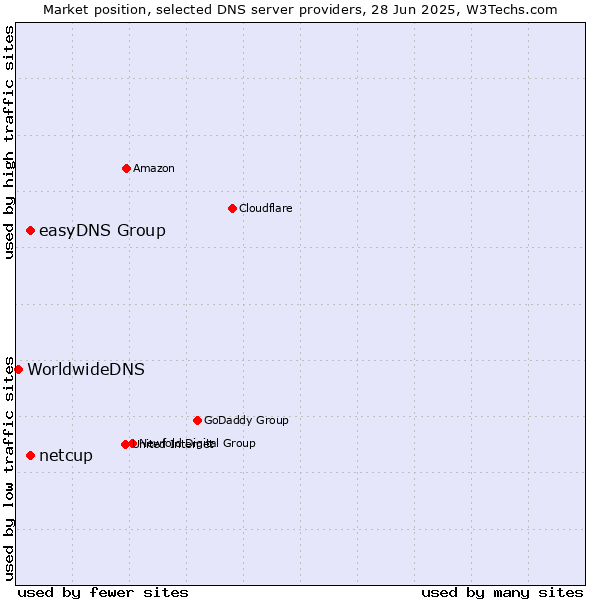Click the 'WorldwideDNS' label text
Screen dimensions: 600x600
tap(86, 369)
